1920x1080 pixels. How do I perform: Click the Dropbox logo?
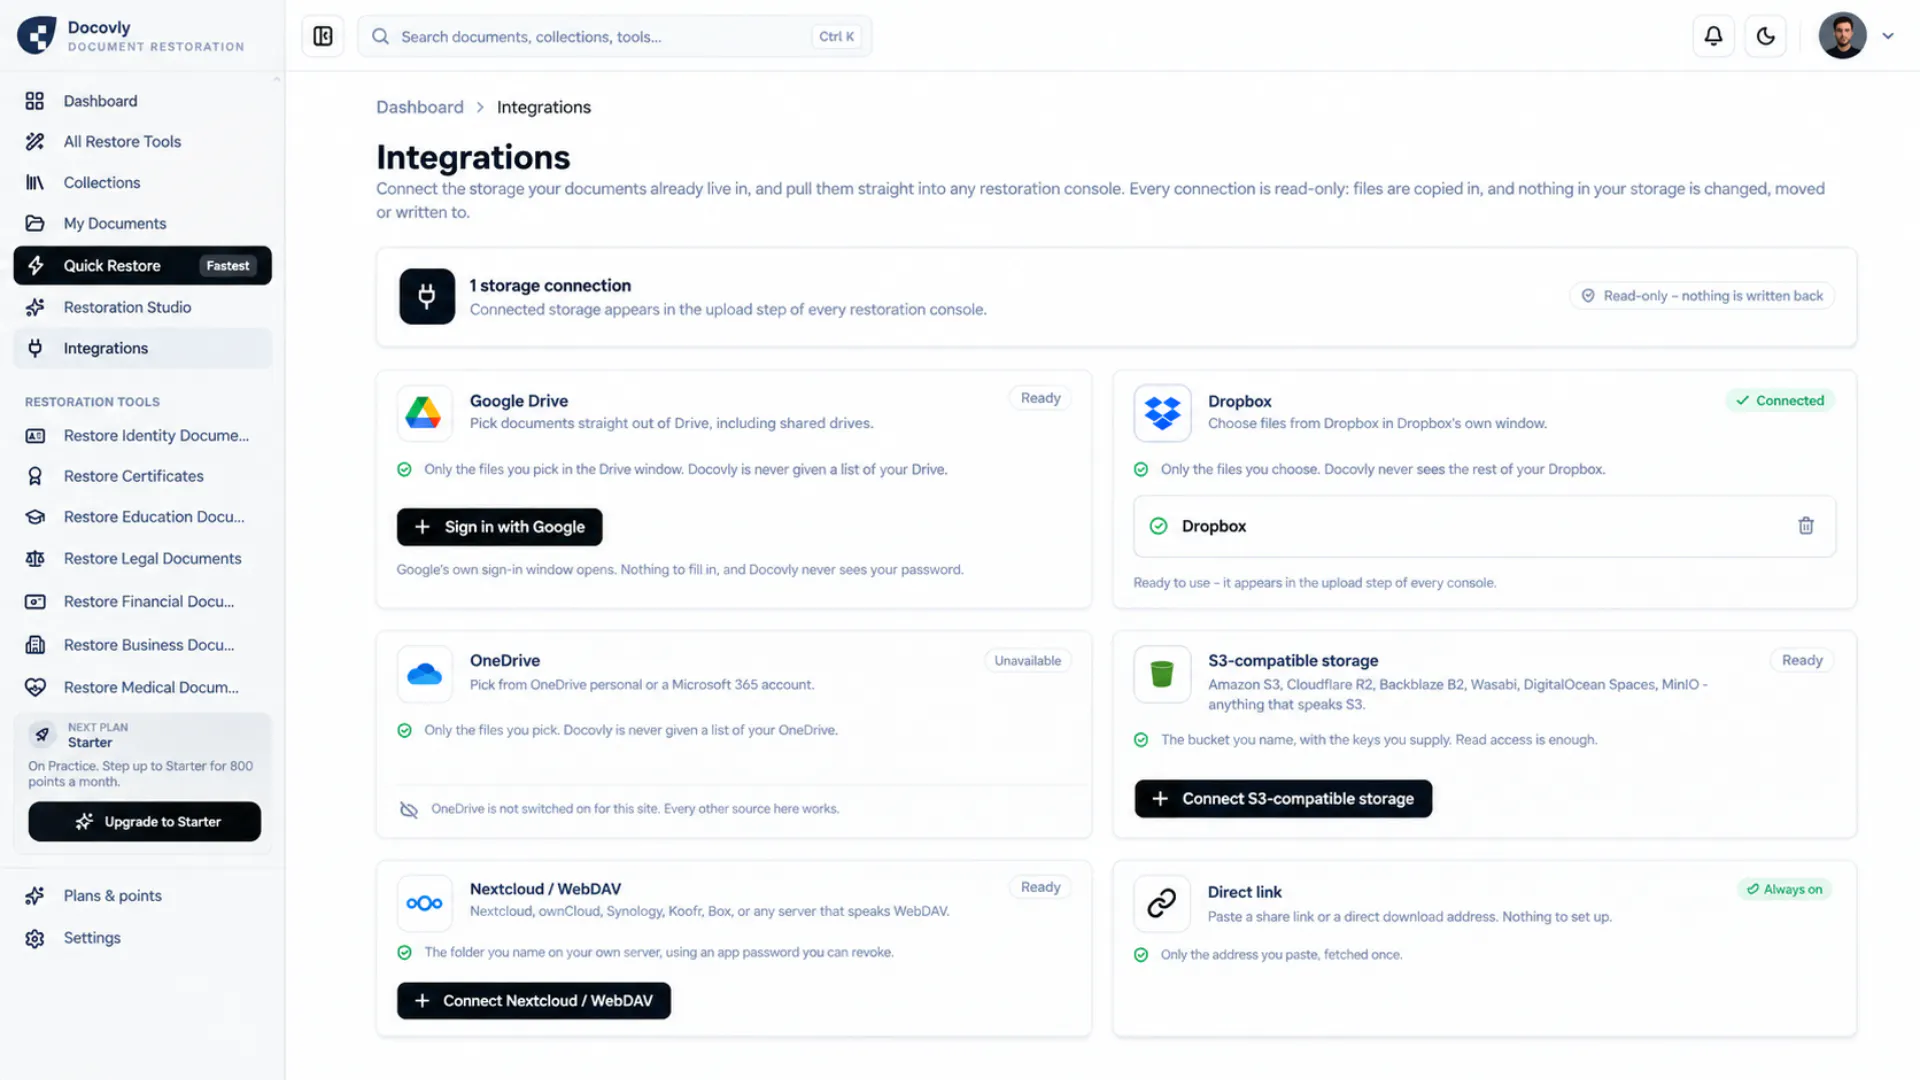click(1162, 413)
